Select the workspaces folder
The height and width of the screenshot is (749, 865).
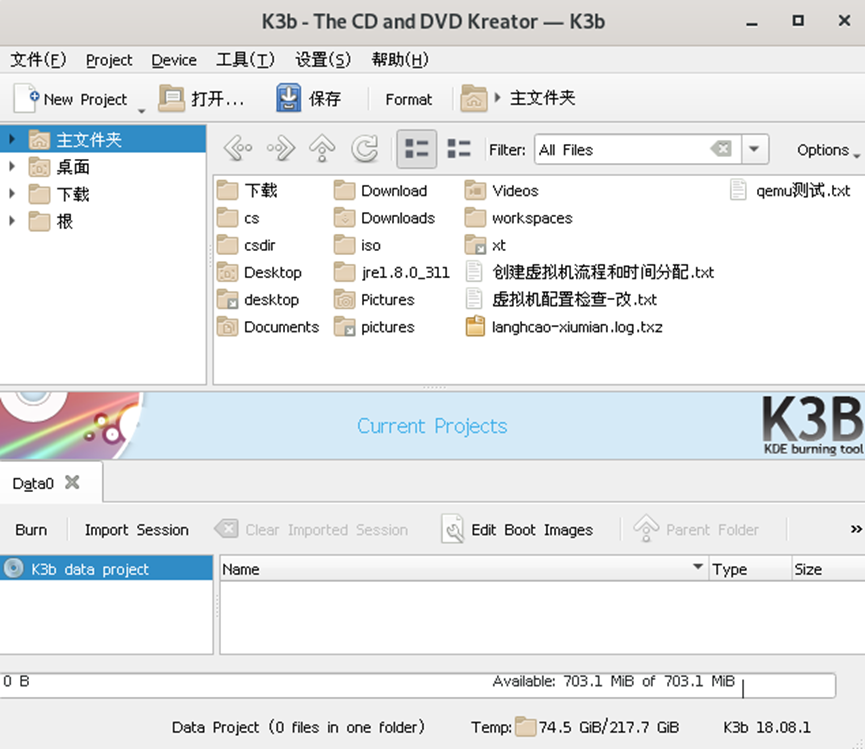pos(519,218)
